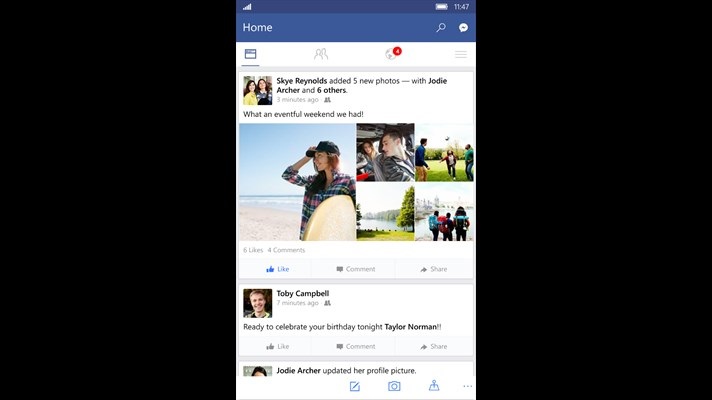Screen dimensions: 712x400
Task: Open Toby Campbell's name link
Action: coord(302,294)
